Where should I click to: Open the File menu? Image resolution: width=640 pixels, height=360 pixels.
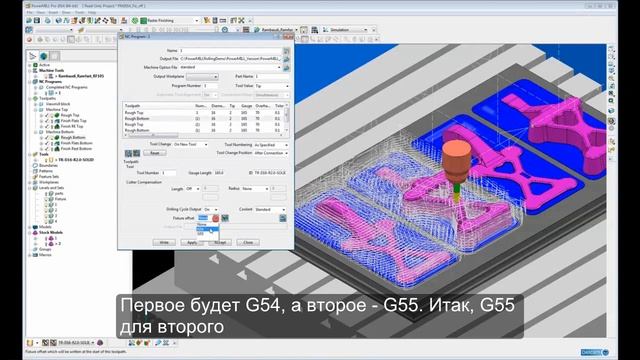30,13
